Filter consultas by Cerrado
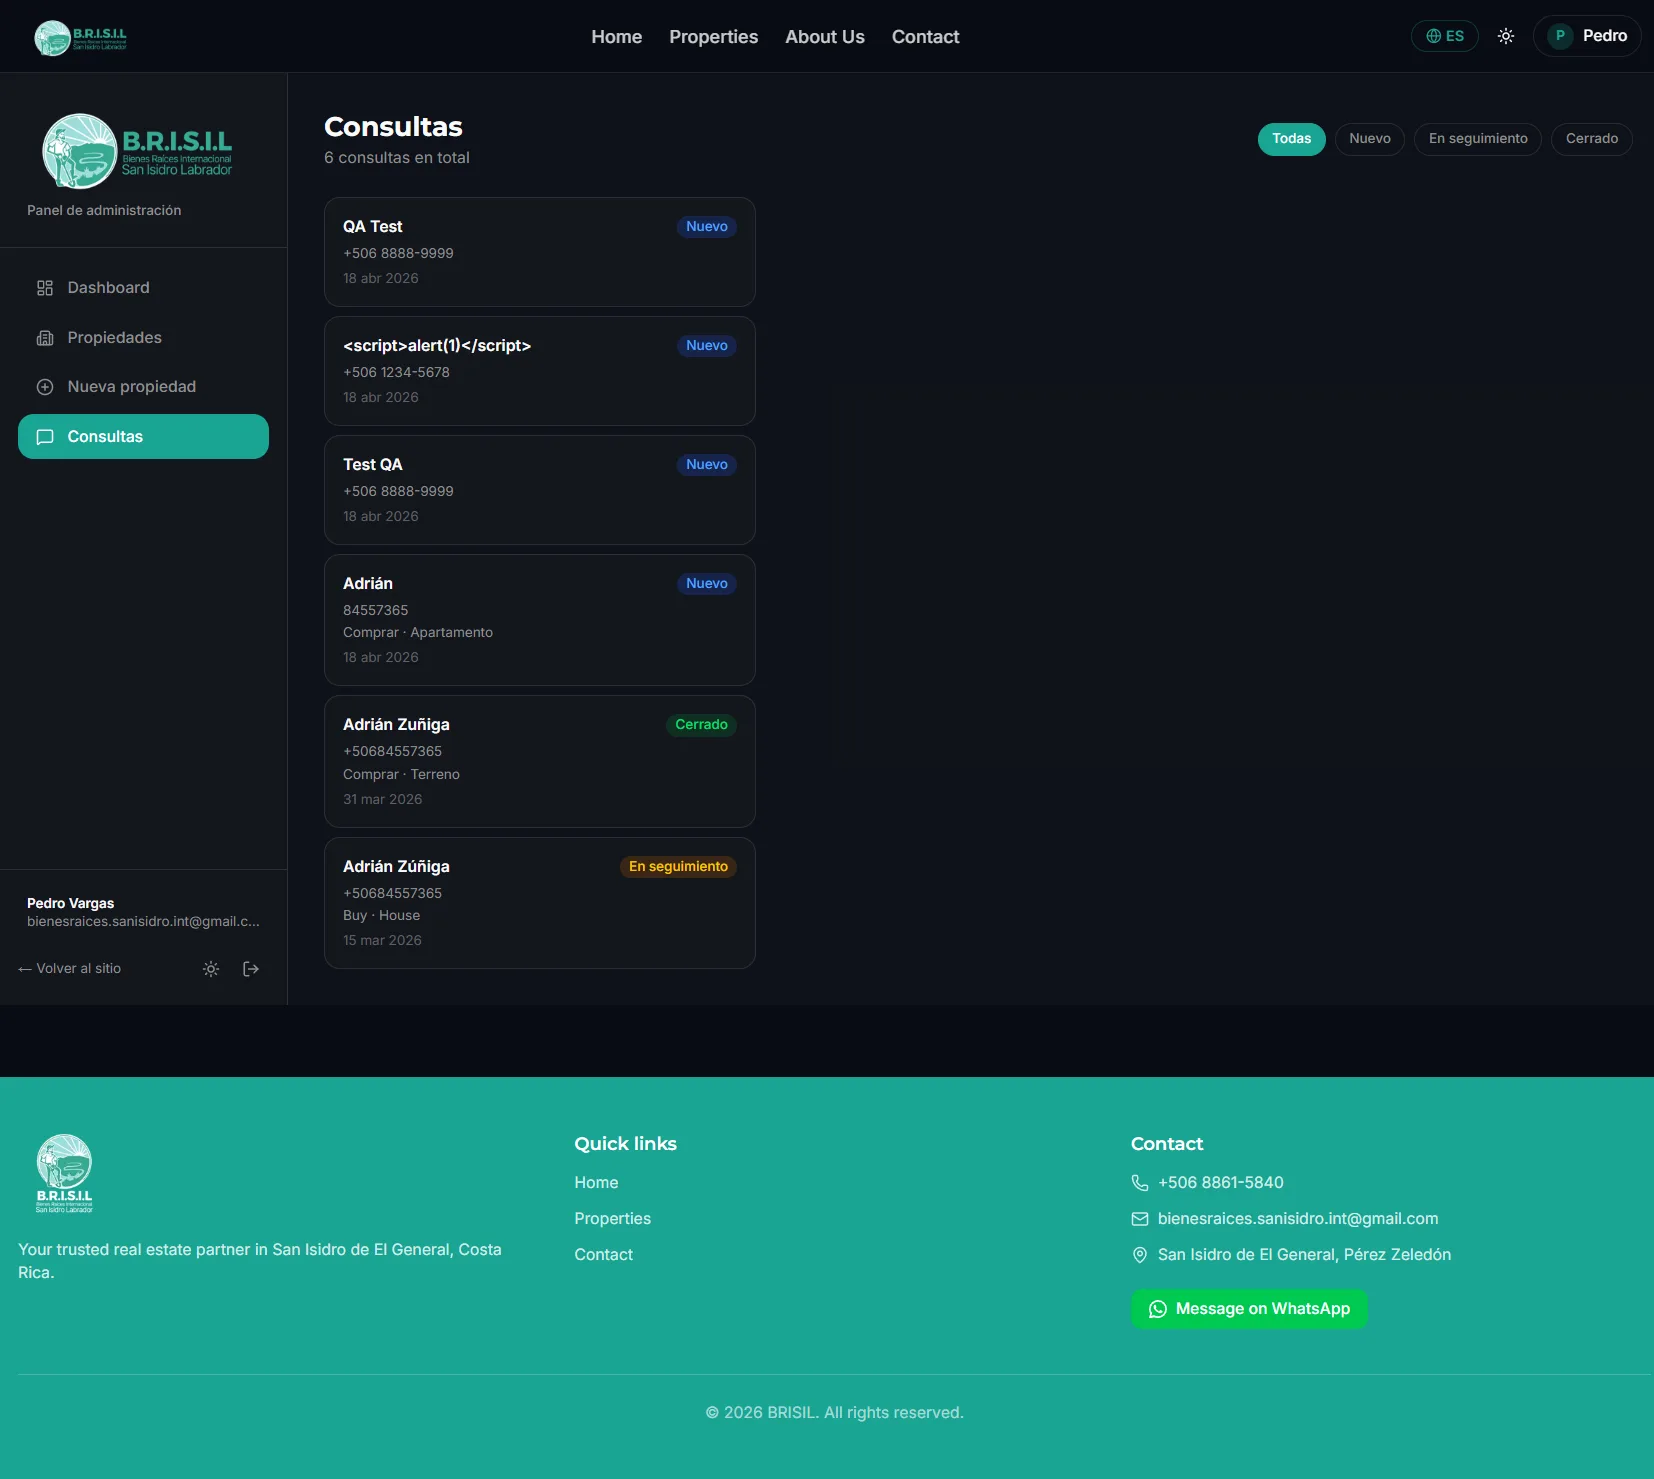The image size is (1654, 1479). [1592, 139]
